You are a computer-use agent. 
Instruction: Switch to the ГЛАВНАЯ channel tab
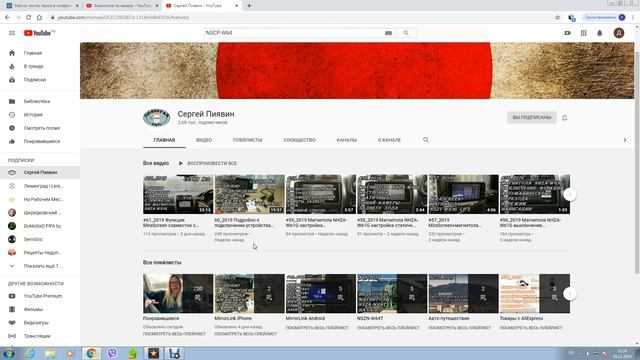pyautogui.click(x=164, y=140)
